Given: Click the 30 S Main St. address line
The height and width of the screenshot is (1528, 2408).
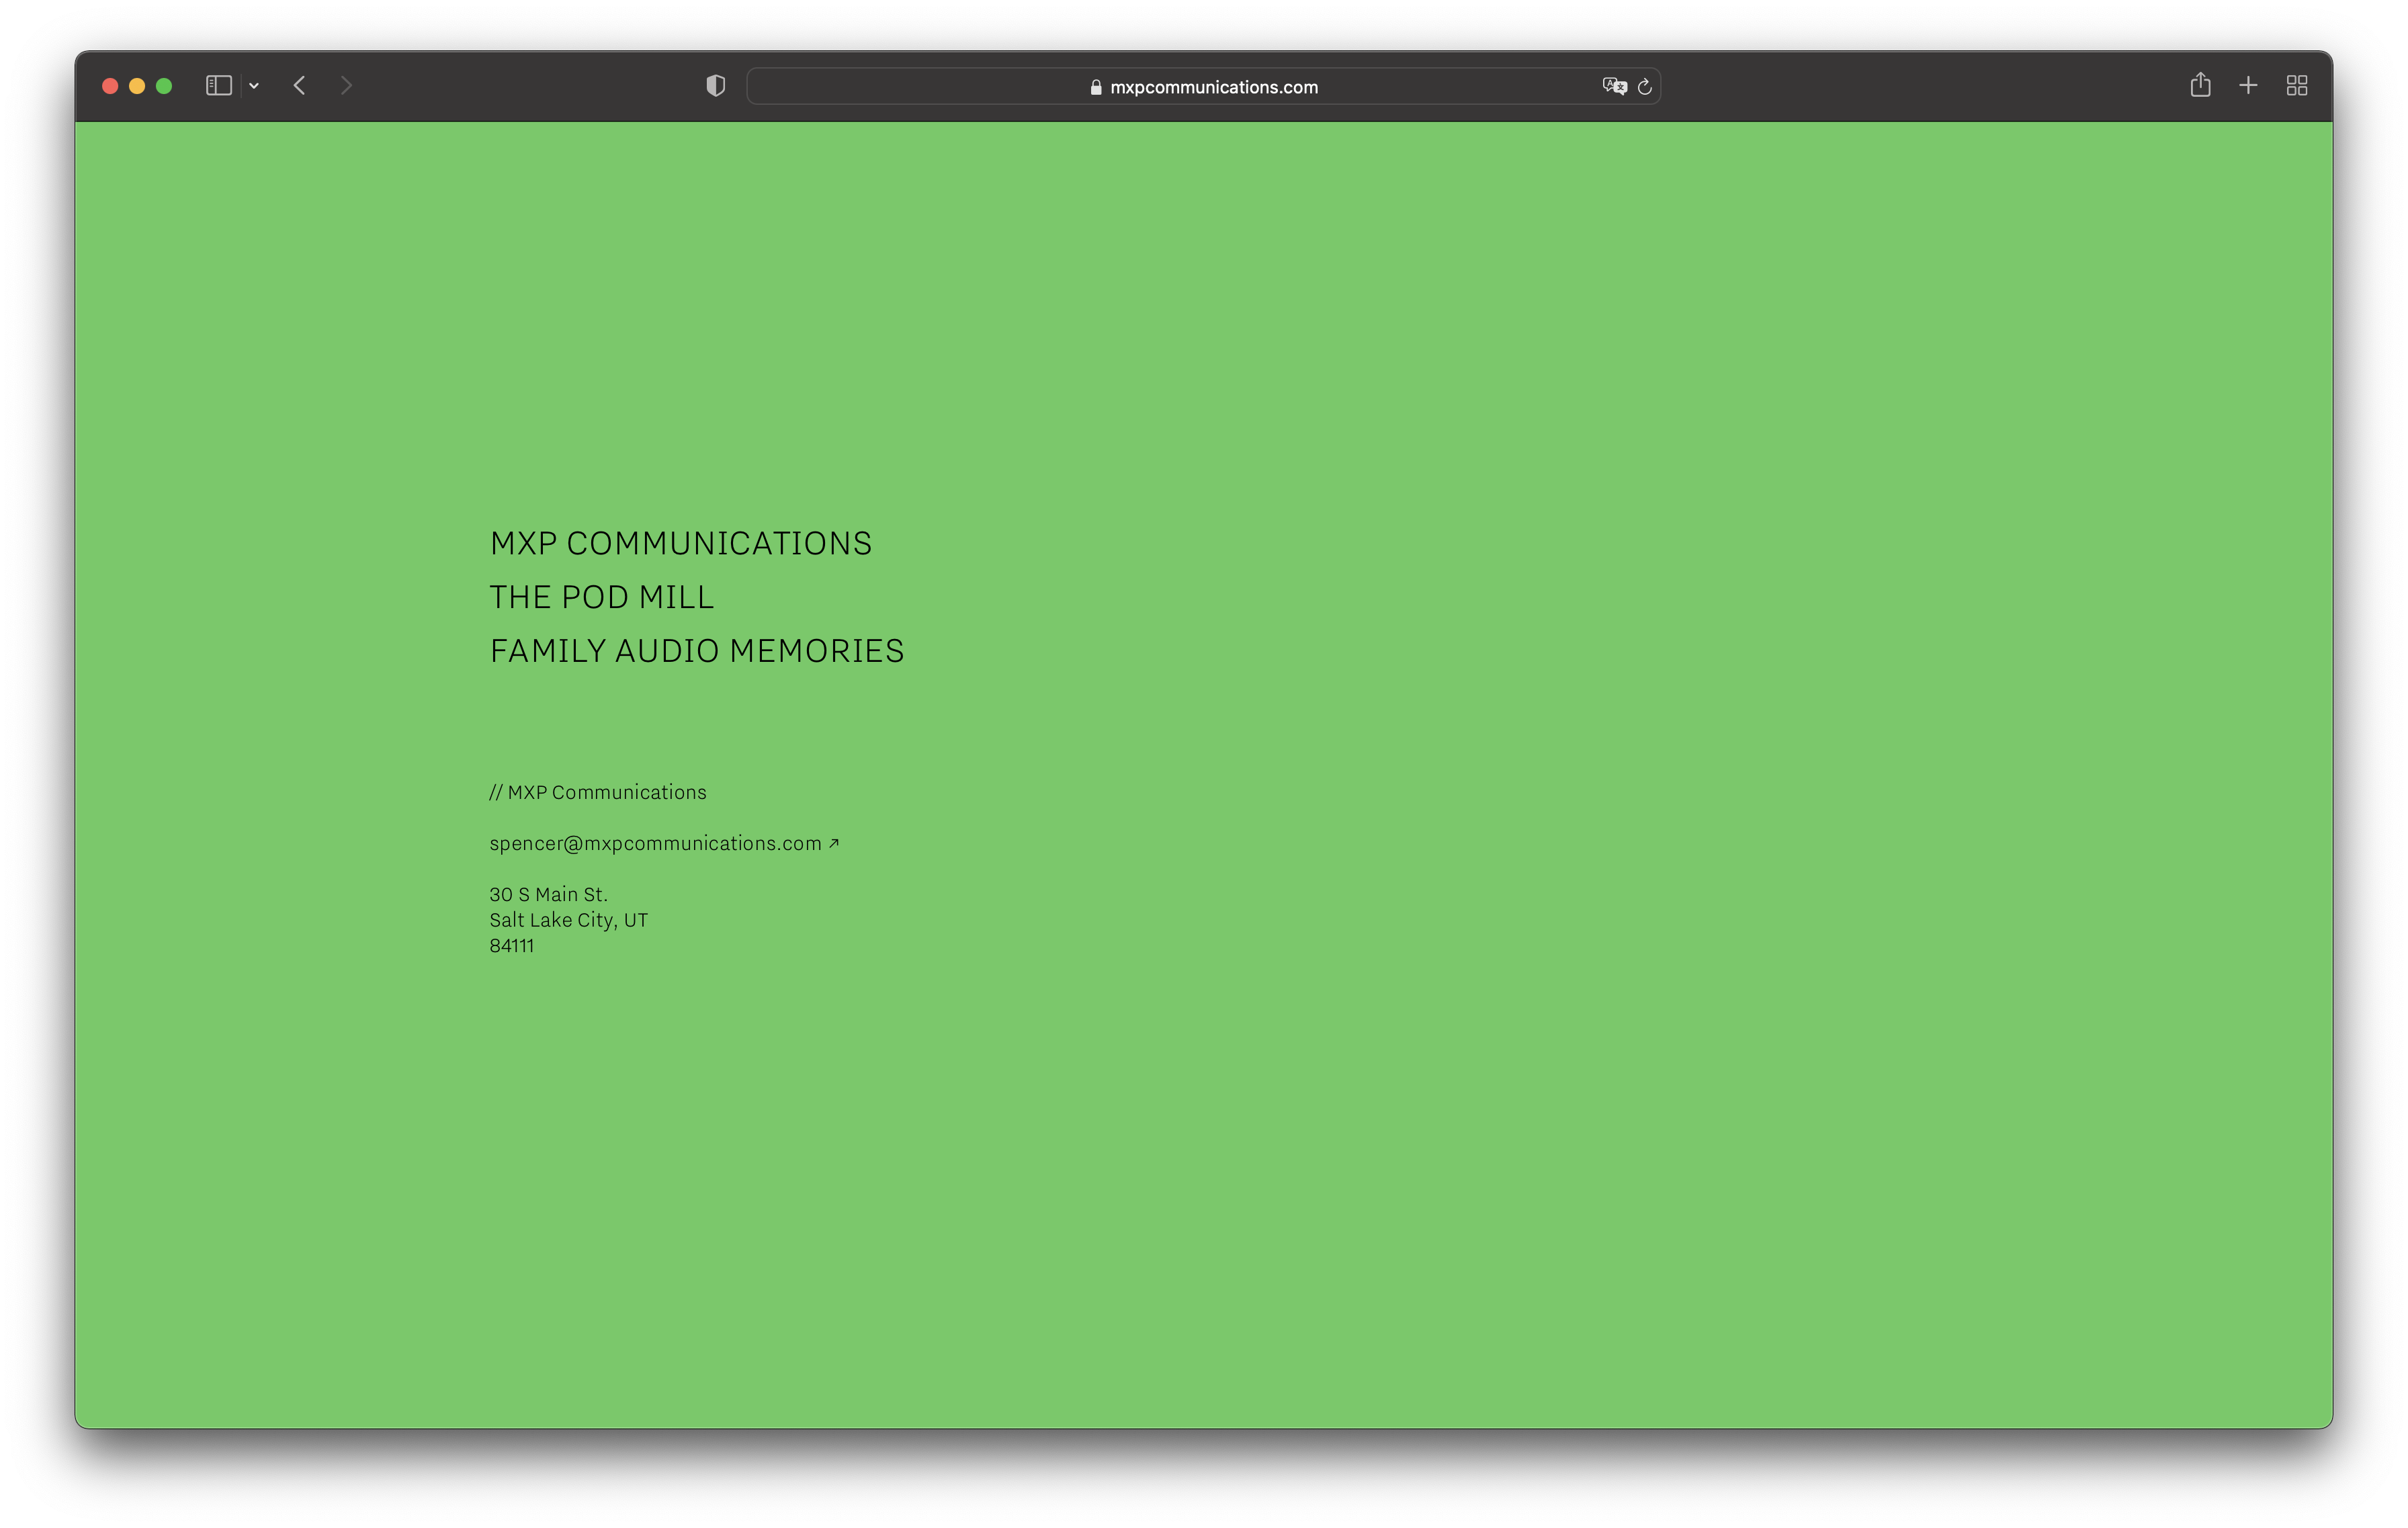Looking at the screenshot, I should (x=548, y=895).
